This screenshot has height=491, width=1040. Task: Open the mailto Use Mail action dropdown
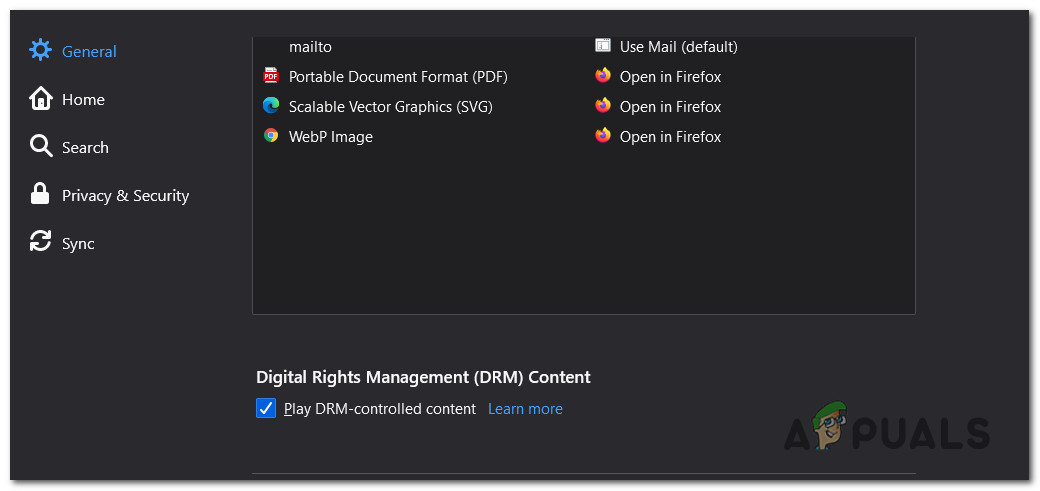point(678,46)
